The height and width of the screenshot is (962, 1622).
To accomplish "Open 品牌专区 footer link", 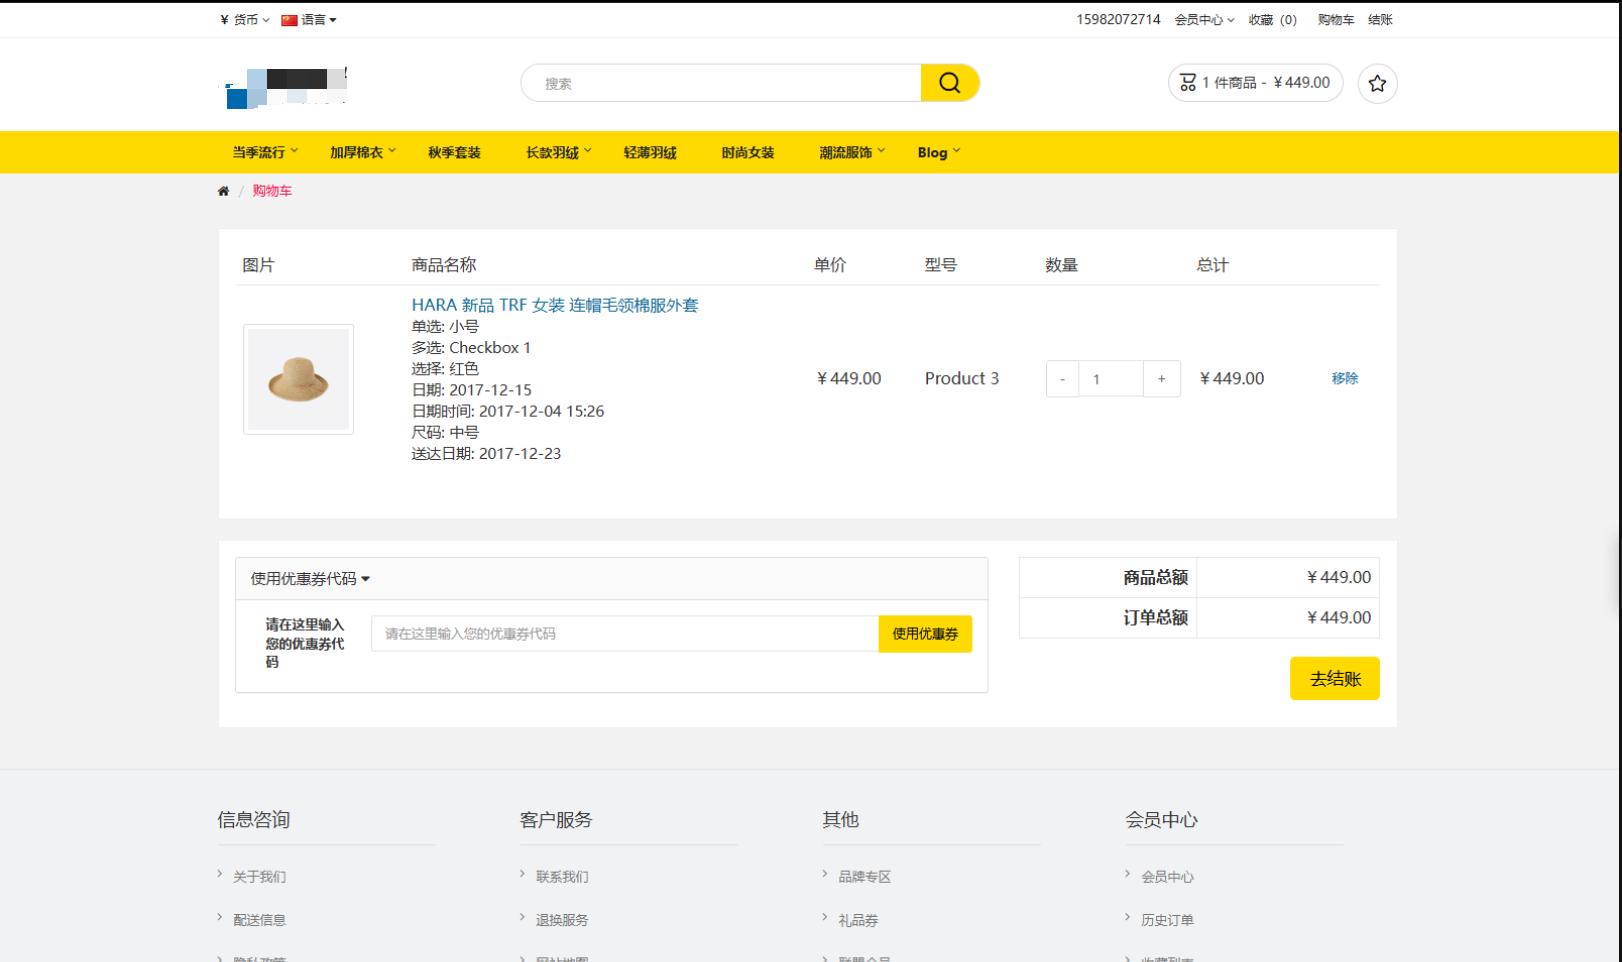I will [x=864, y=877].
